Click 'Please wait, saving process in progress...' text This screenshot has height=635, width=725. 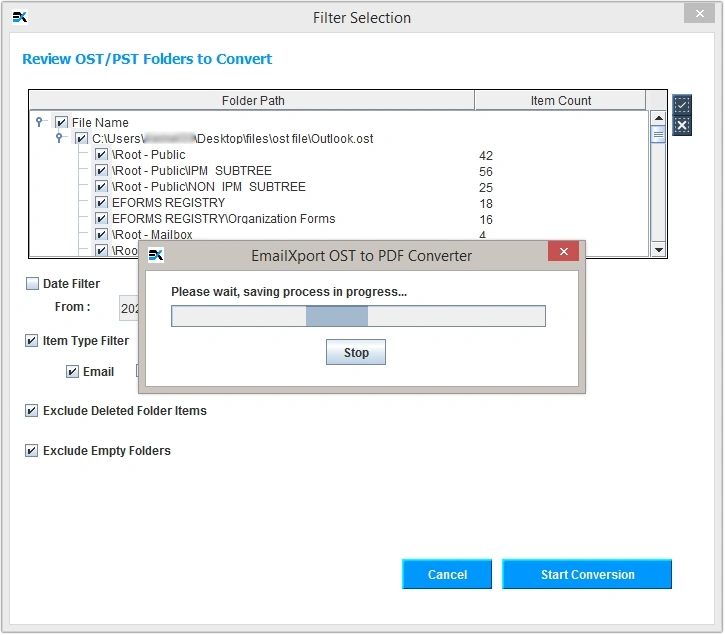pos(289,292)
